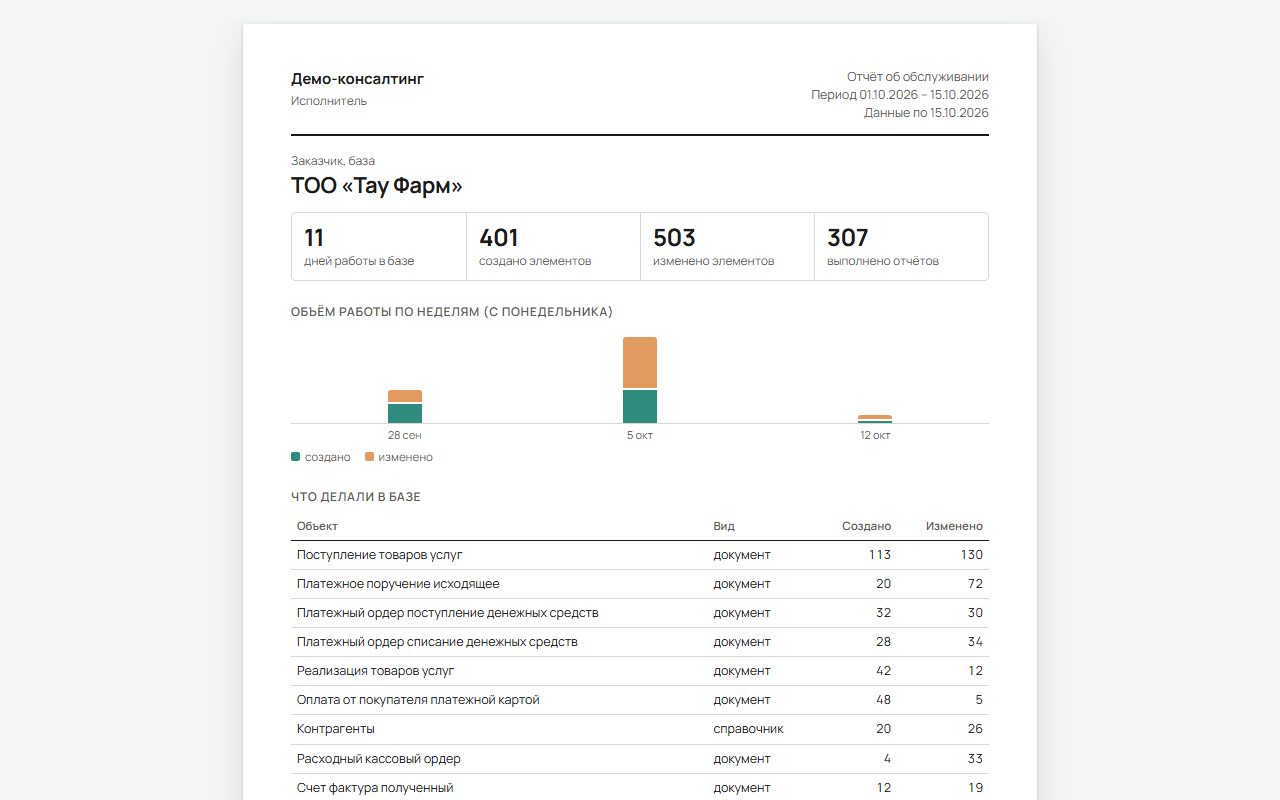The height and width of the screenshot is (800, 1280).
Task: Click the orange bar segment for 28 сен
Action: [x=405, y=396]
